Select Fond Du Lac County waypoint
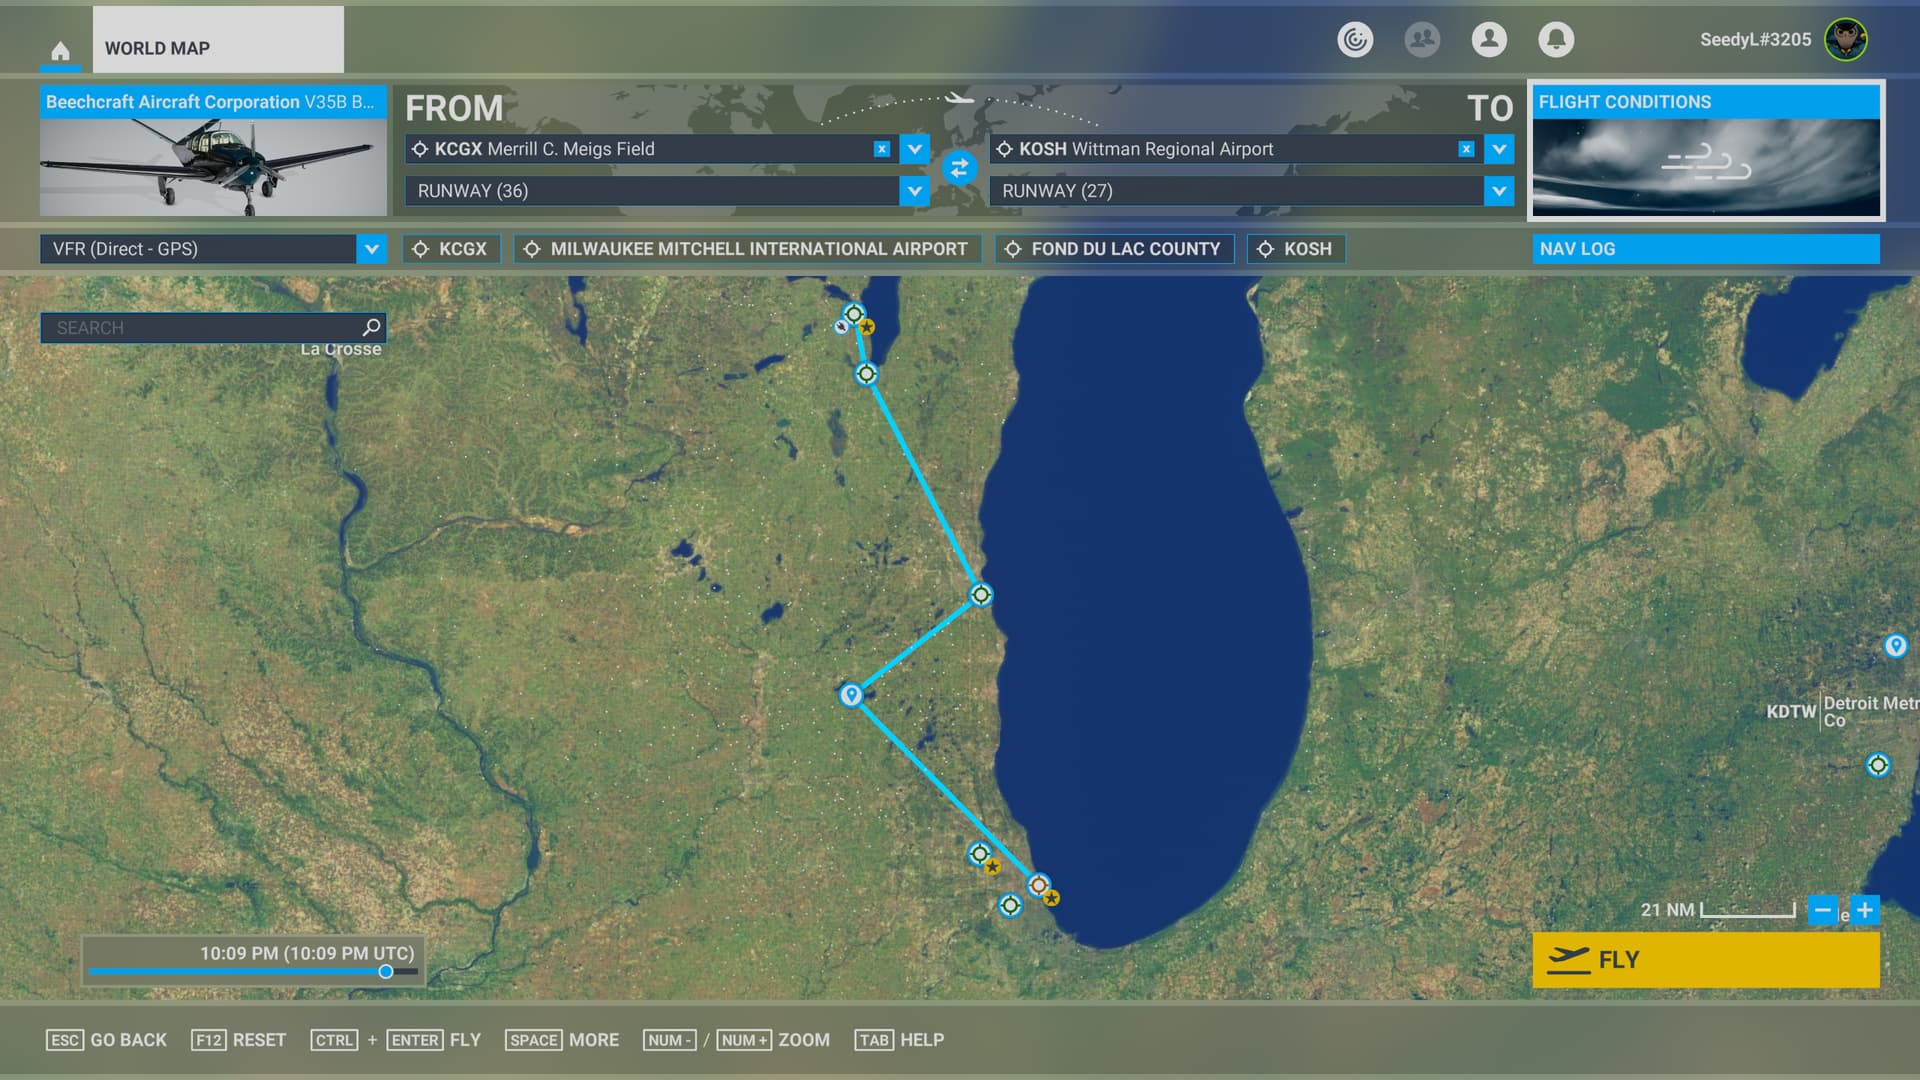The width and height of the screenshot is (1920, 1080). (1114, 249)
